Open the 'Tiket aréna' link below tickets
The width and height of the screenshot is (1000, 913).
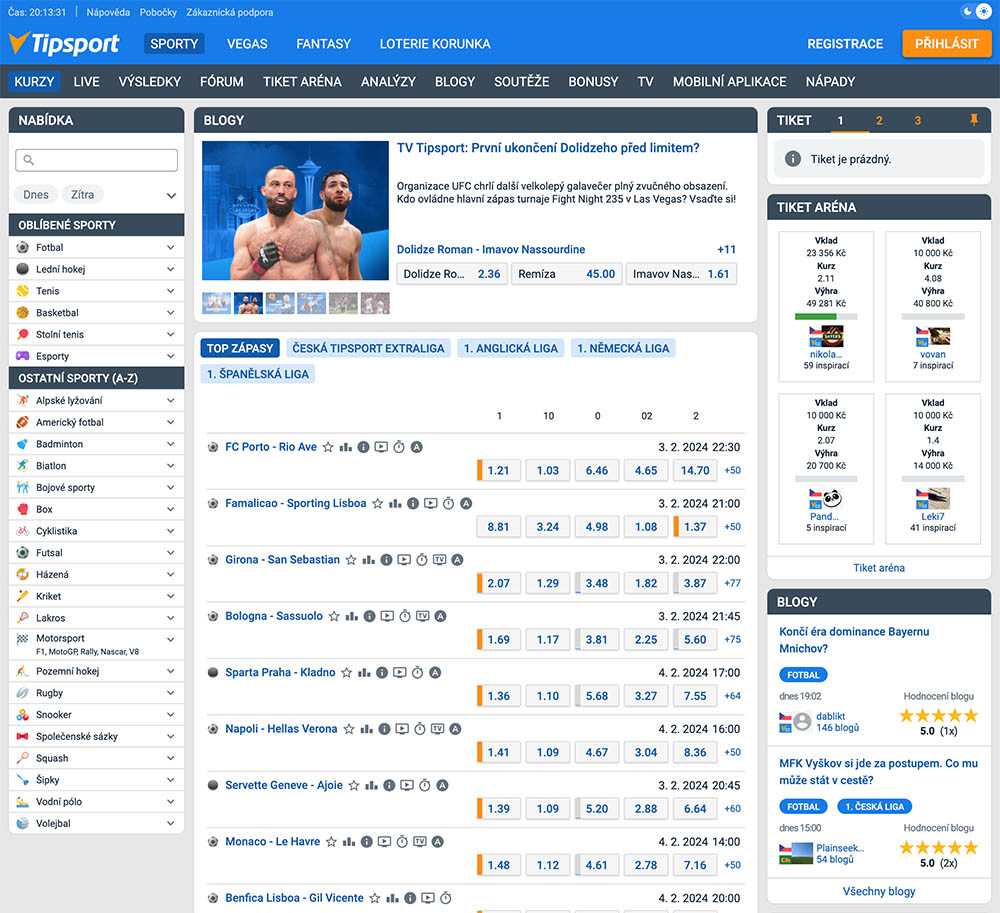[879, 567]
